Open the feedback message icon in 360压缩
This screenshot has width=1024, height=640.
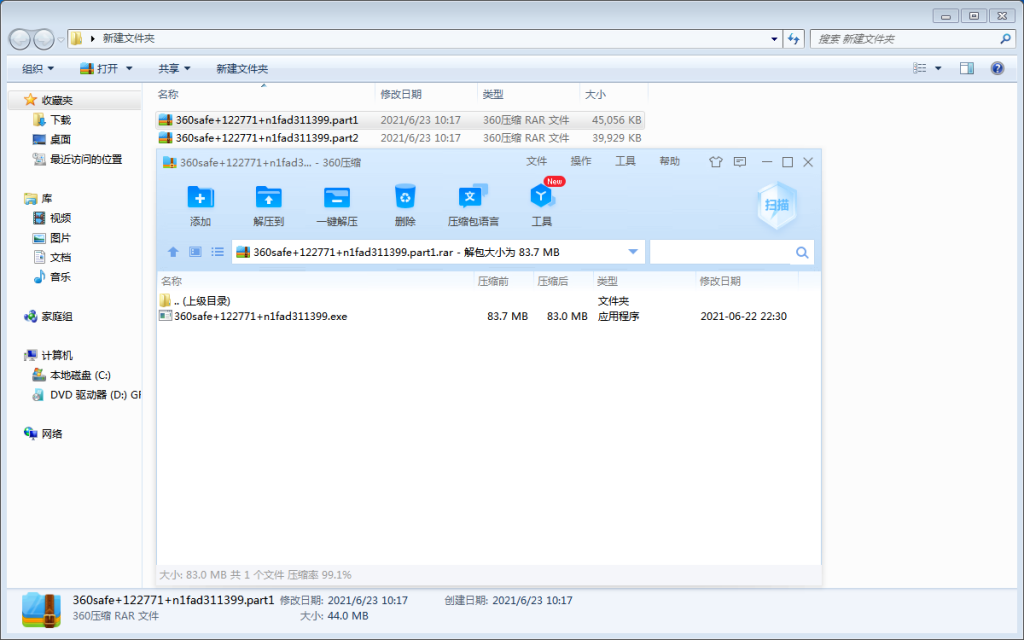point(740,162)
